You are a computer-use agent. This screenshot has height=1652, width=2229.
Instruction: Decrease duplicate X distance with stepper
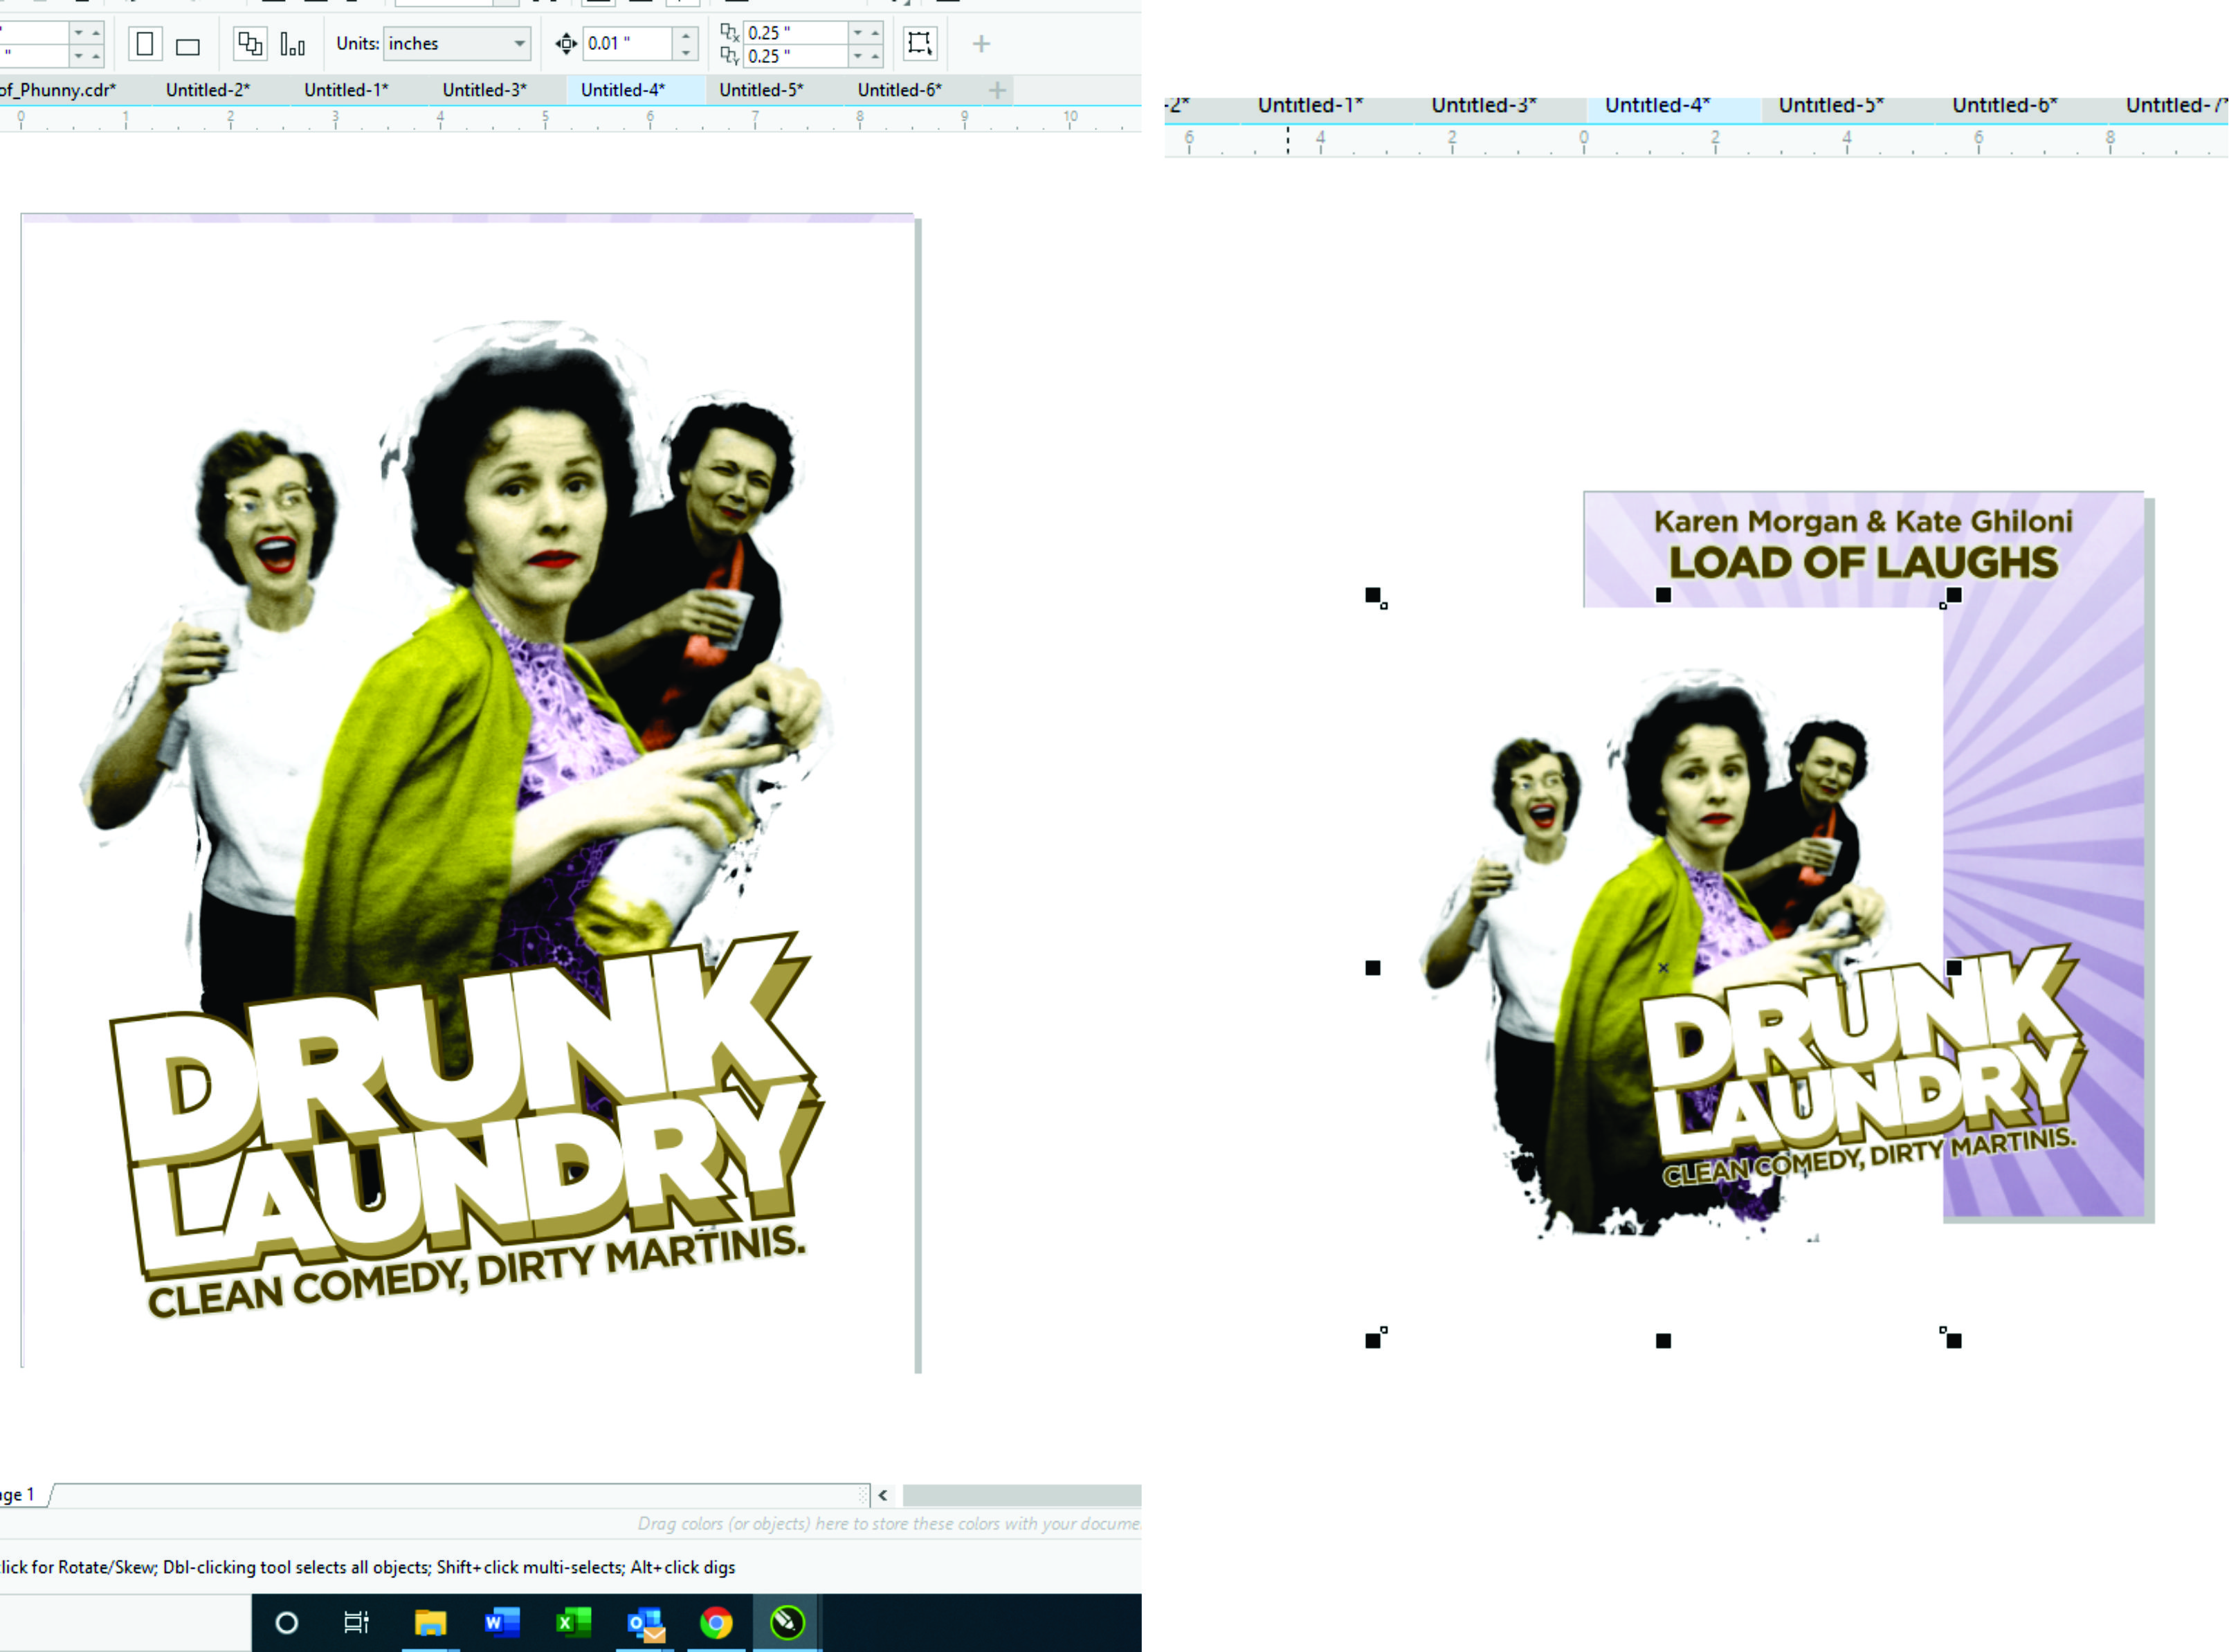pyautogui.click(x=858, y=33)
